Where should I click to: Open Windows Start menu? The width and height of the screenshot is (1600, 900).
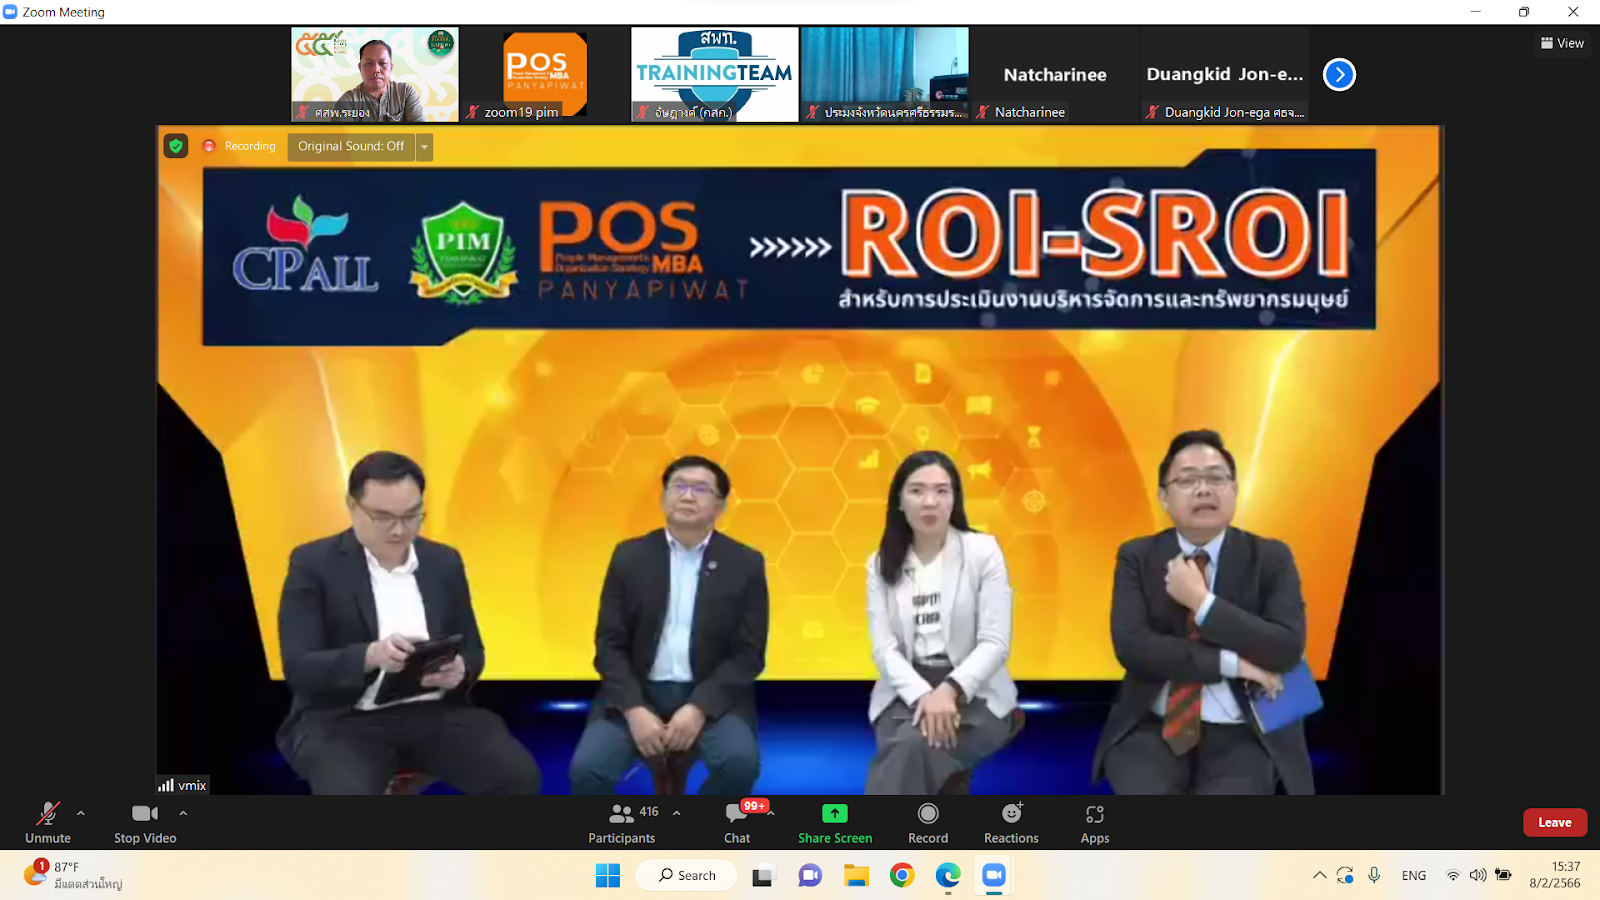coord(608,876)
